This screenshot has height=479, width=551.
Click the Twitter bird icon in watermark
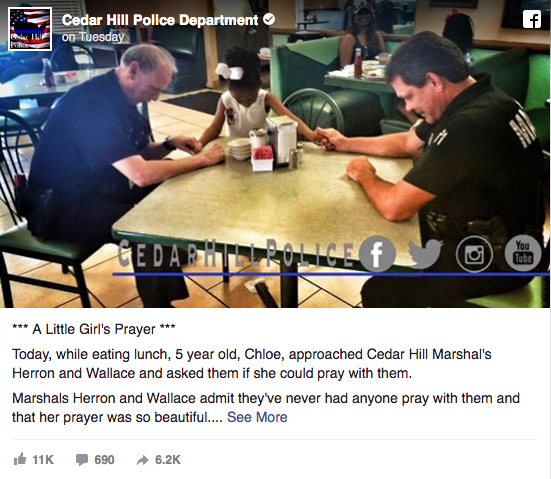click(x=426, y=253)
